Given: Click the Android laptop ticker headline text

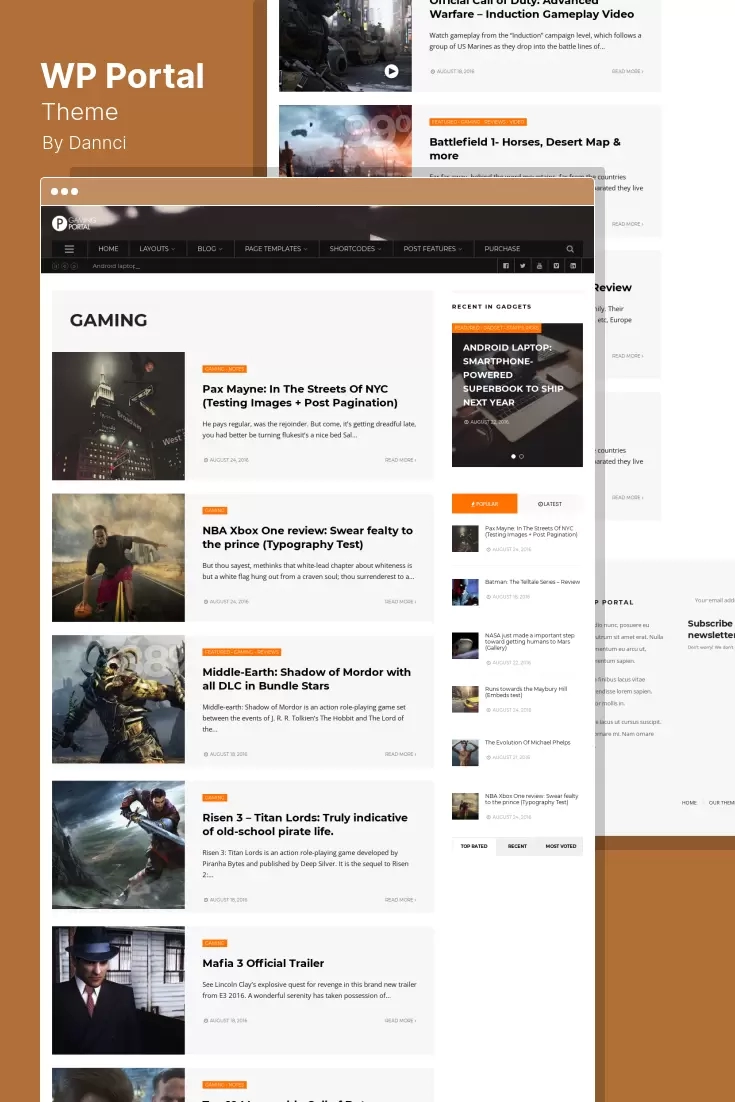Looking at the screenshot, I should pyautogui.click(x=116, y=266).
